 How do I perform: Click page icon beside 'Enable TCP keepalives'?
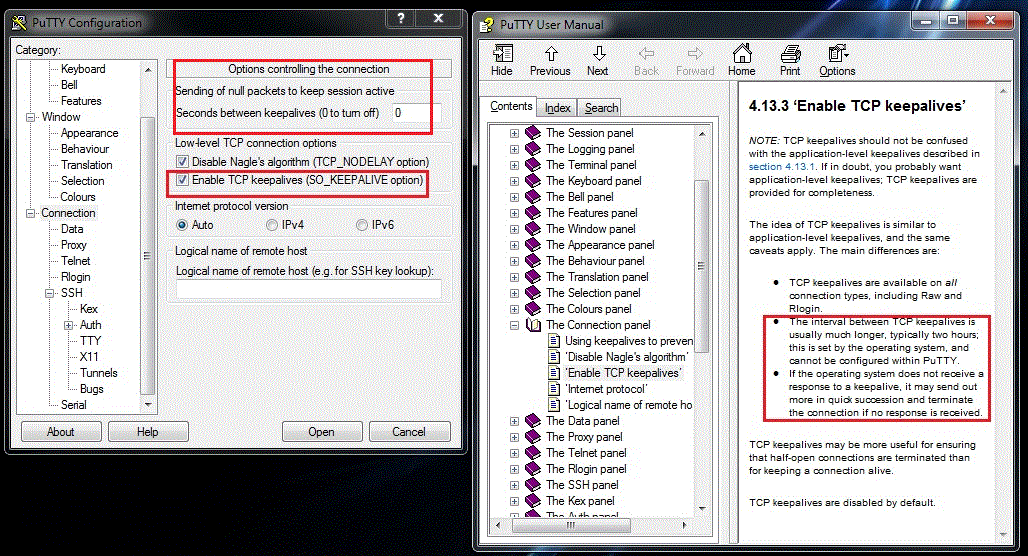pos(554,372)
